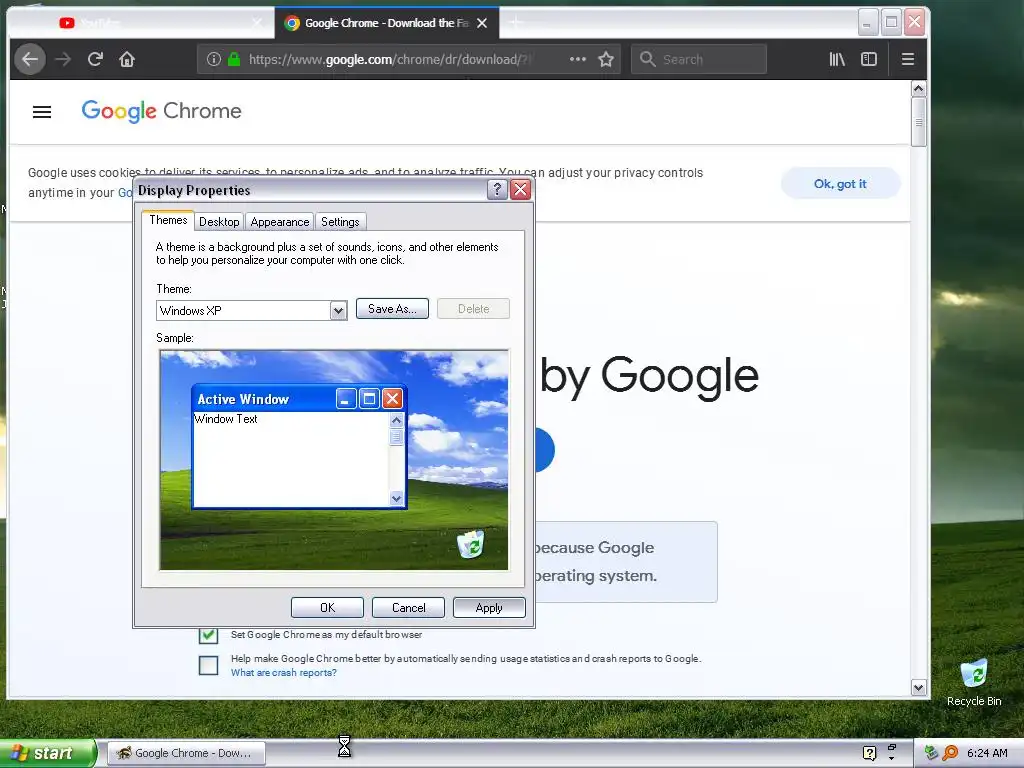The image size is (1024, 768).
Task: Check the send usage statistics checkbox
Action: (208, 665)
